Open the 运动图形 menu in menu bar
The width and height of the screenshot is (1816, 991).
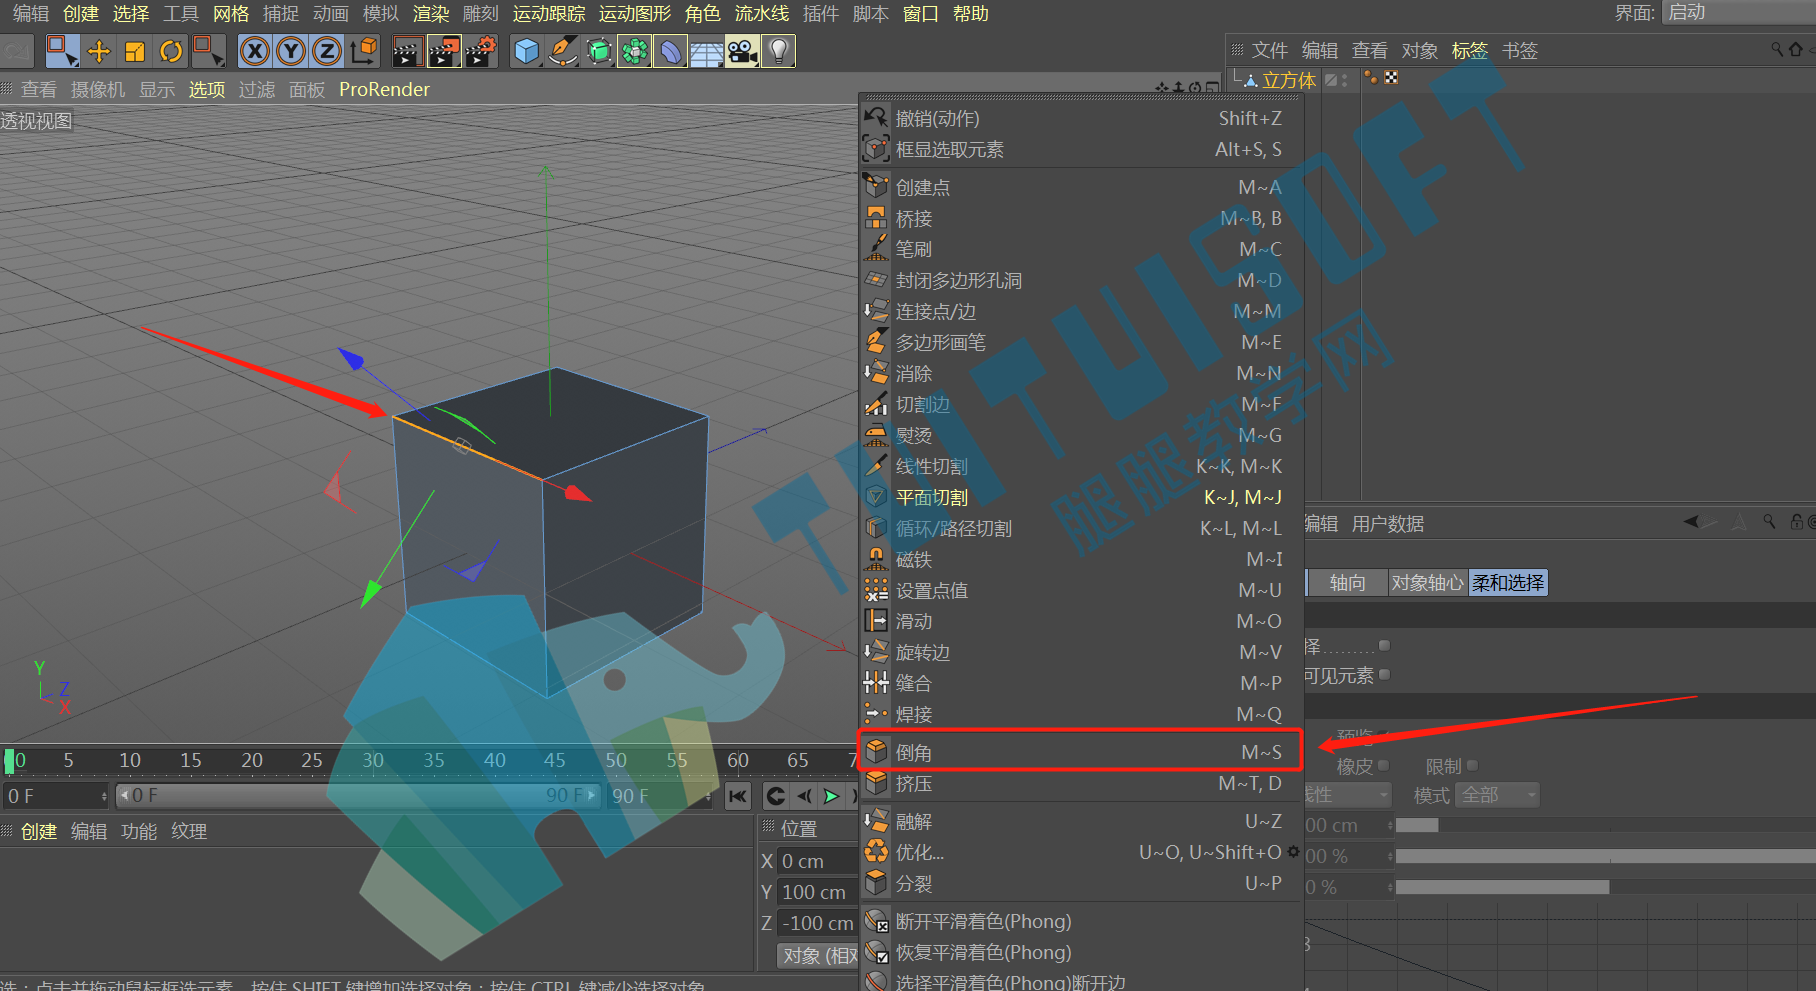[x=635, y=13]
